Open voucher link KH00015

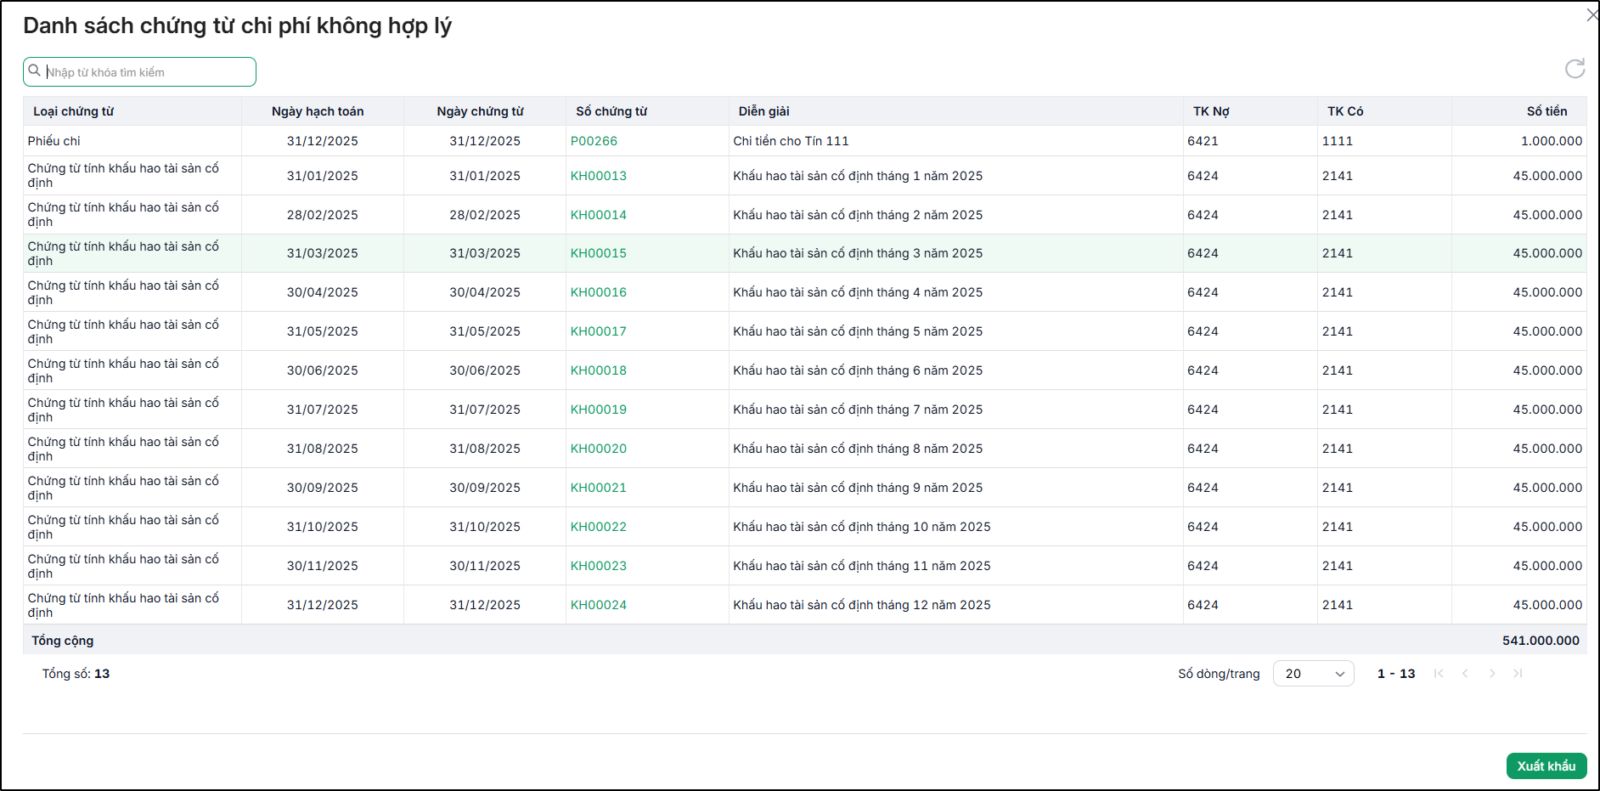point(598,254)
